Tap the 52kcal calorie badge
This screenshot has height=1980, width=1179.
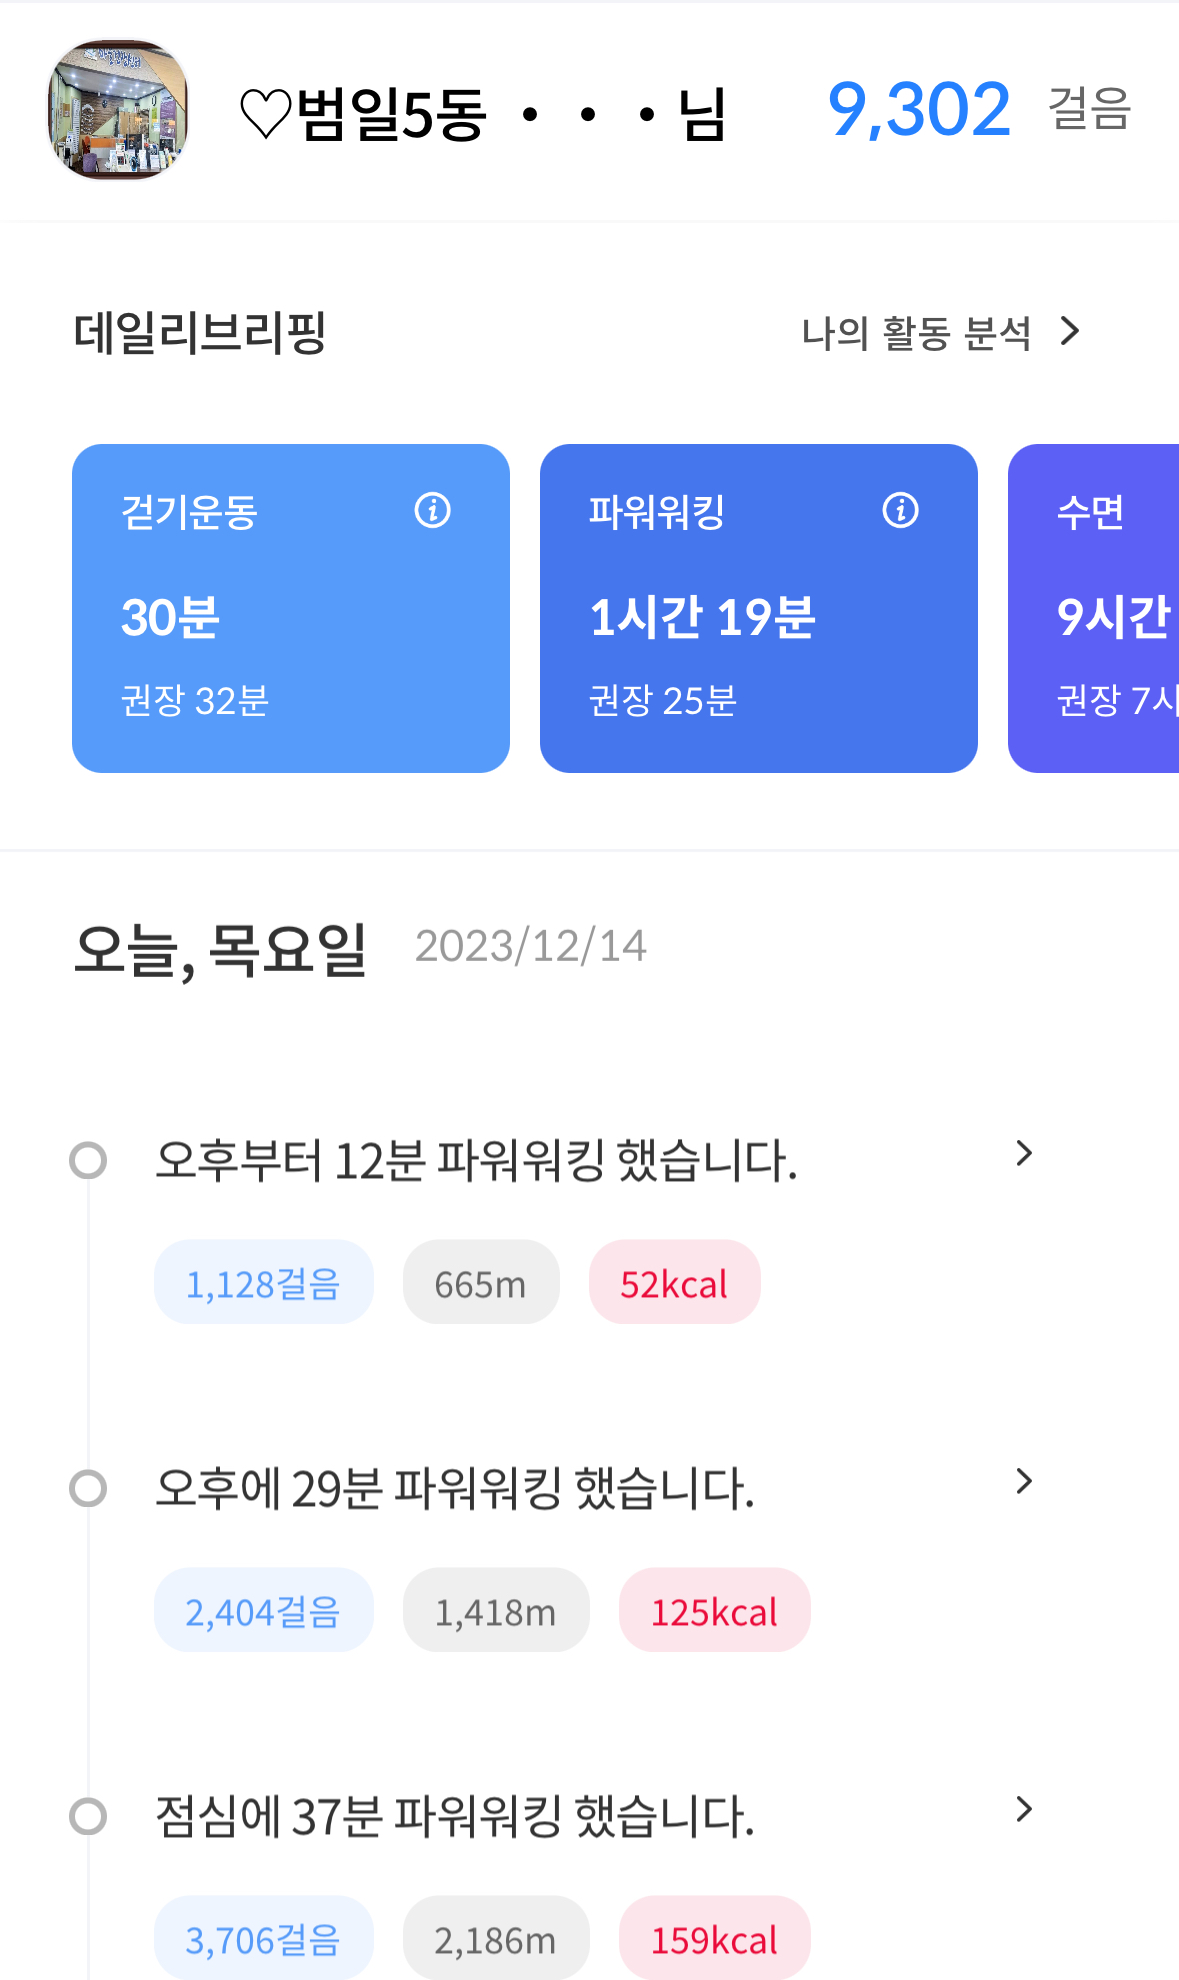pos(674,1283)
